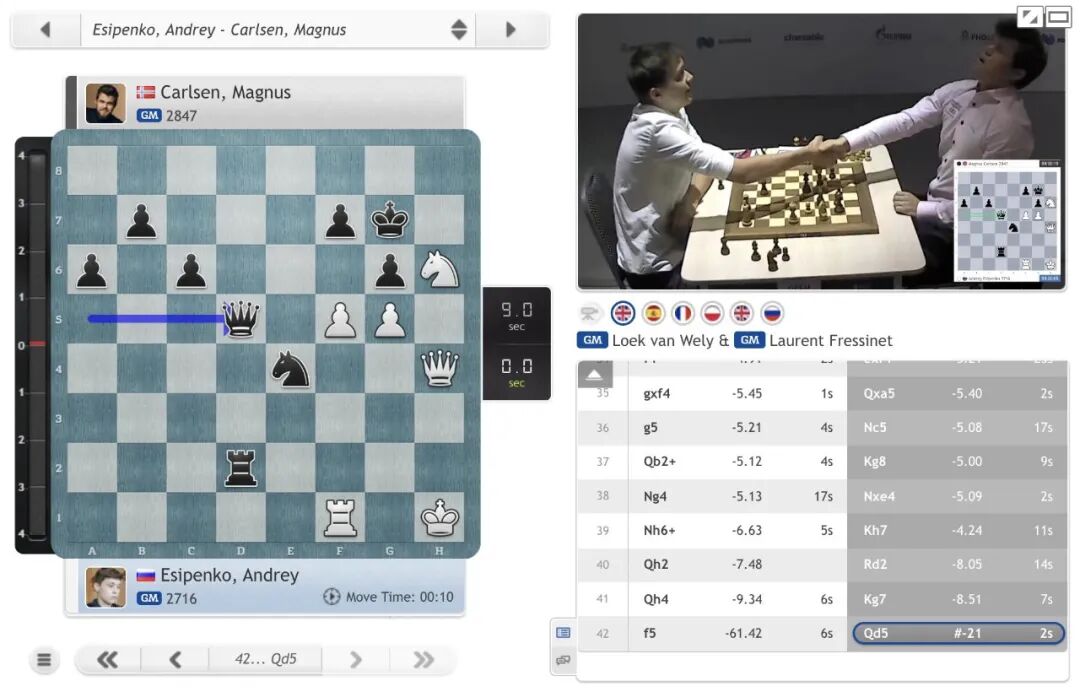
Task: Switch to Russian commentary flag
Action: pos(772,313)
